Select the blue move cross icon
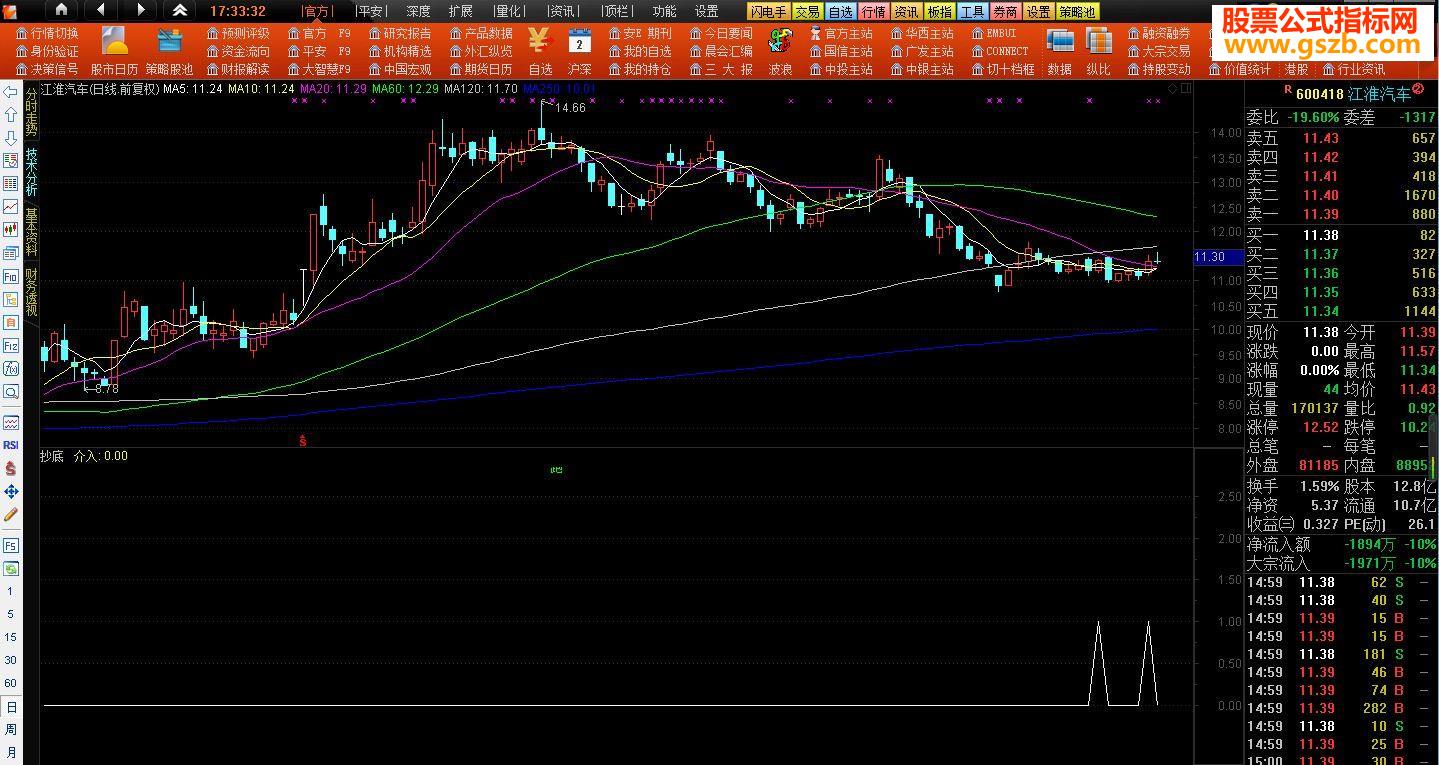Viewport: 1439px width, 765px height. [11, 491]
